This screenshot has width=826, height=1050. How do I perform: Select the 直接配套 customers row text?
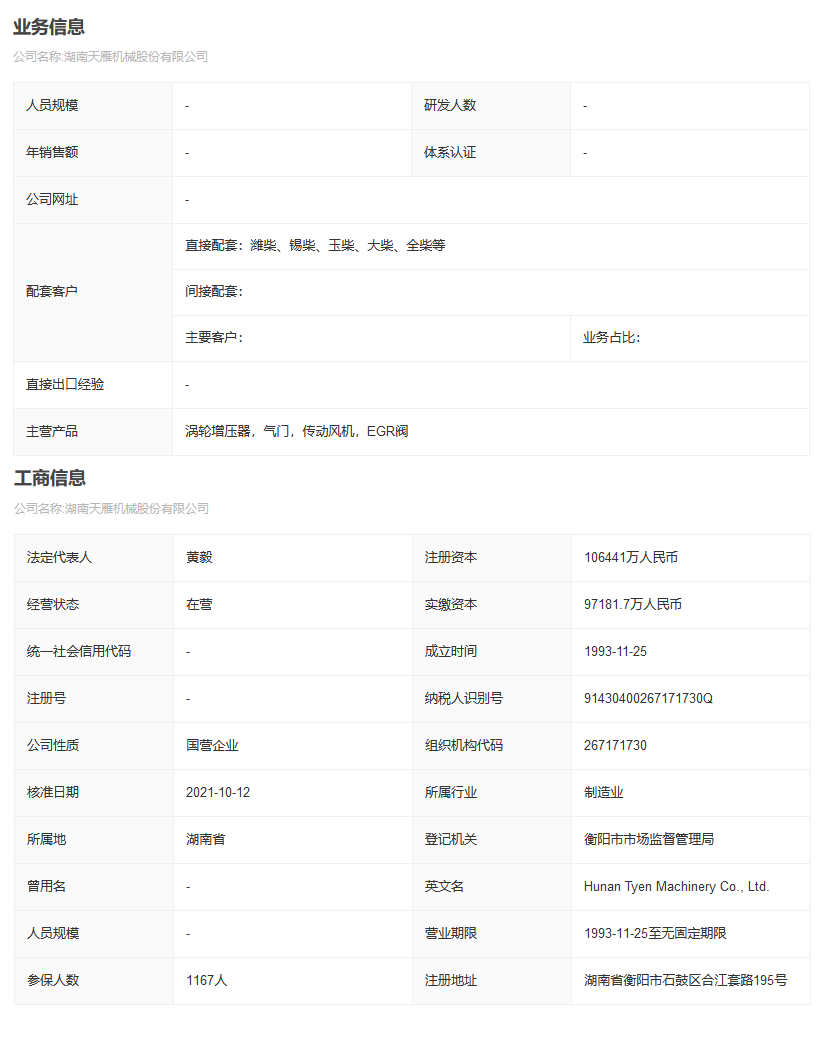pyautogui.click(x=315, y=246)
